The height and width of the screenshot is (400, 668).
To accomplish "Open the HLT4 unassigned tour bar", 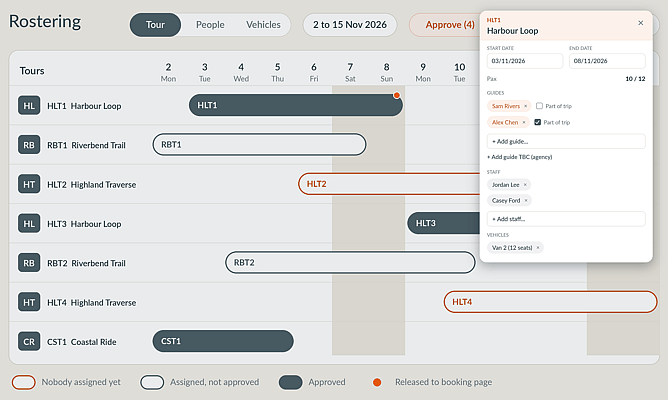I will [x=550, y=302].
